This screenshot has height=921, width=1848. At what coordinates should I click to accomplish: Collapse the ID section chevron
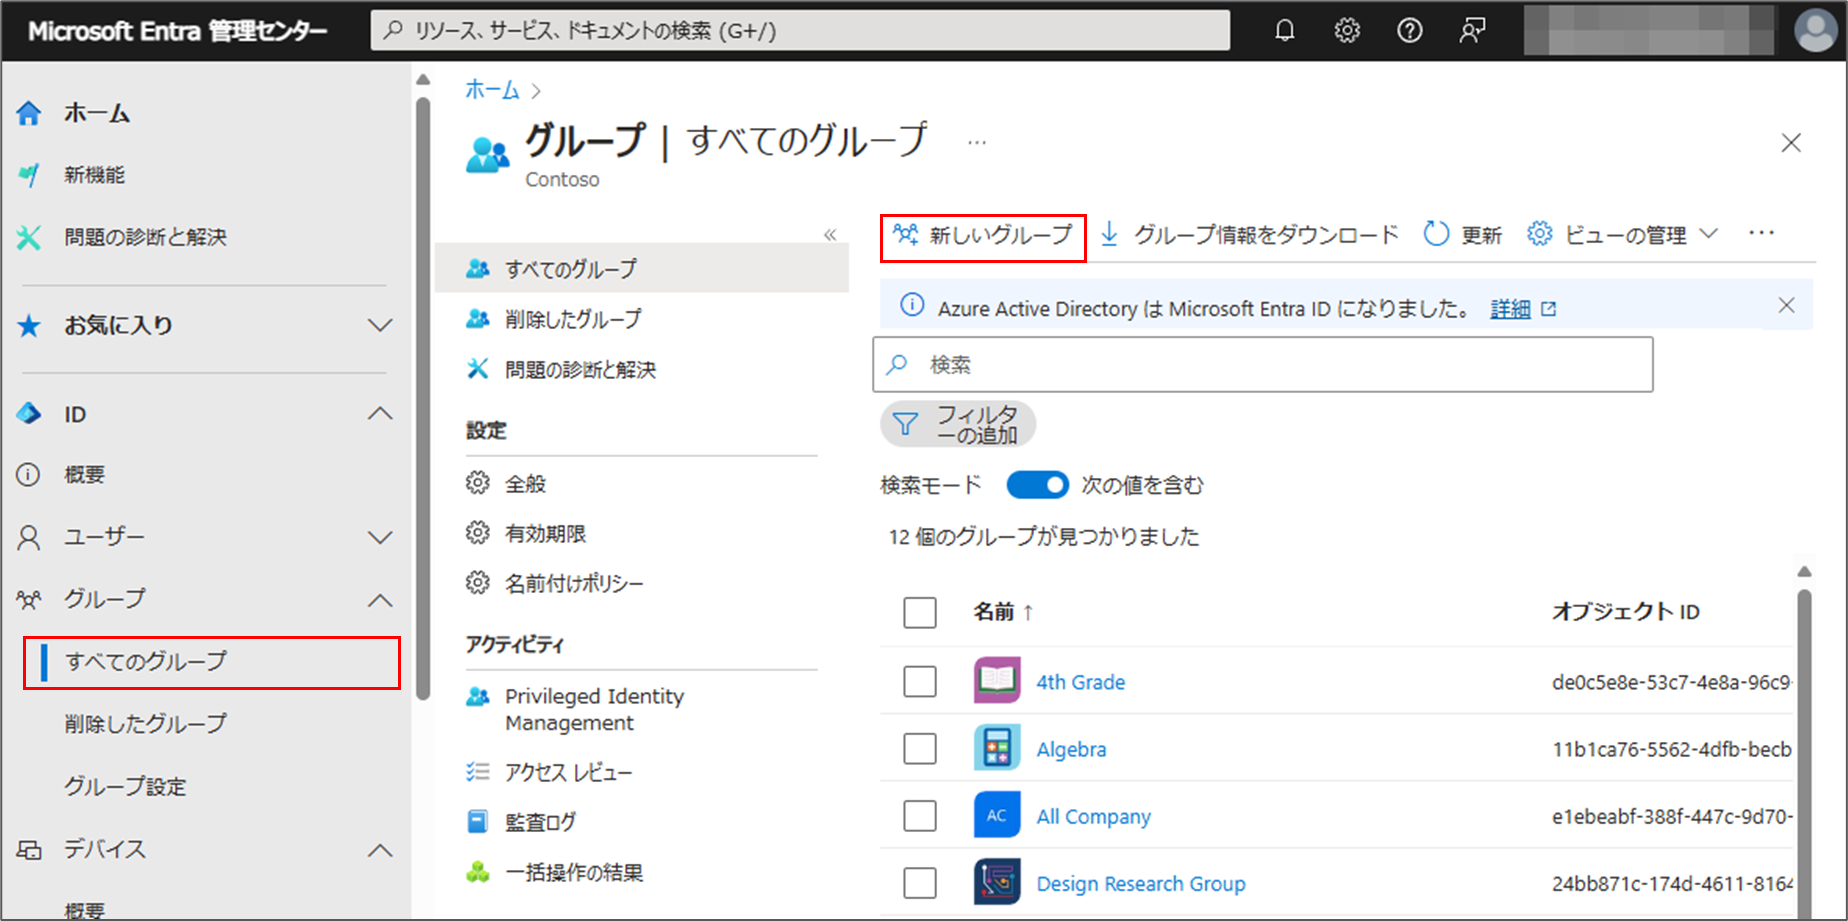(380, 414)
